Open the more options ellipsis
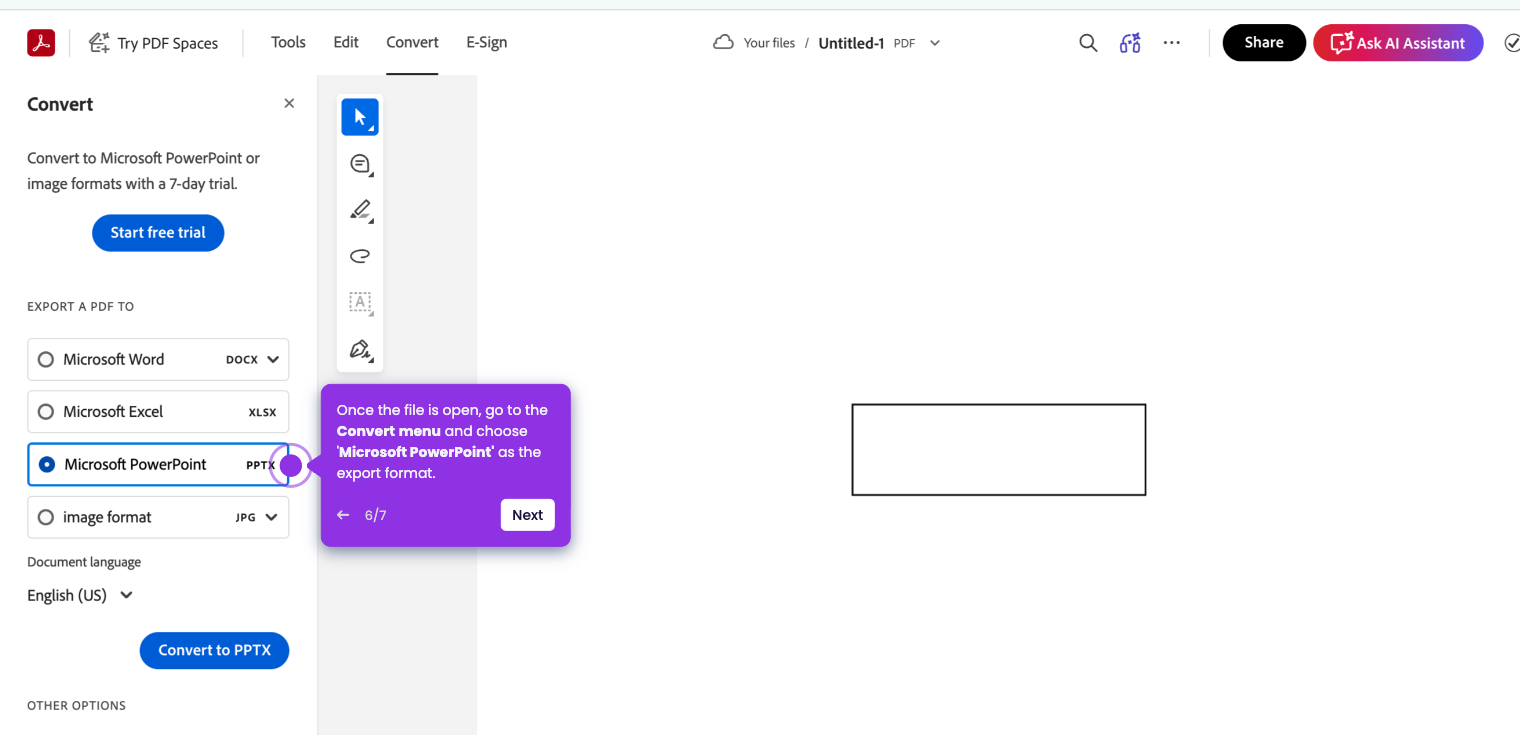1520x735 pixels. (x=1172, y=43)
